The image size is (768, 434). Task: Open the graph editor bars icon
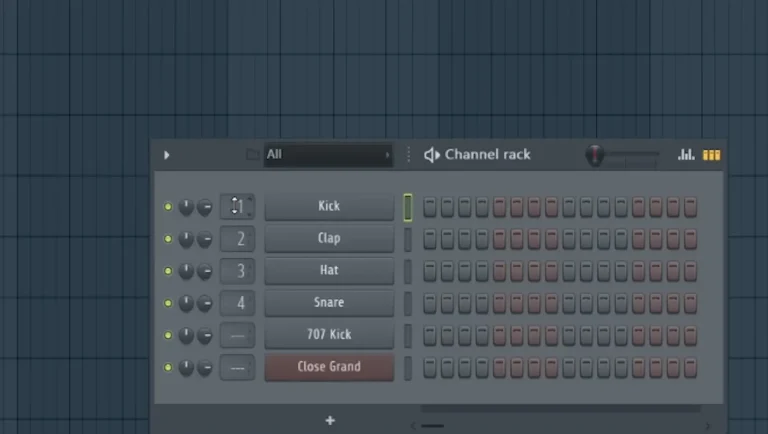point(686,155)
